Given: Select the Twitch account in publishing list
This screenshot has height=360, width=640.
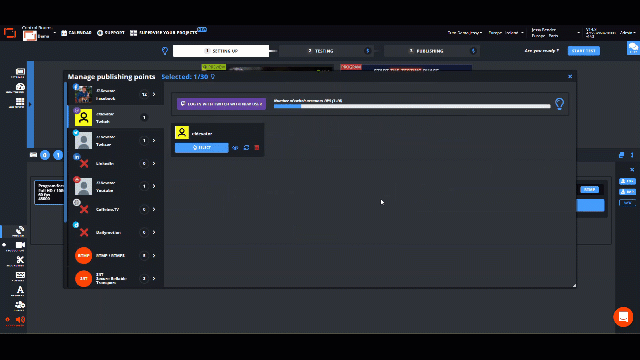Looking at the screenshot, I should click(x=115, y=117).
